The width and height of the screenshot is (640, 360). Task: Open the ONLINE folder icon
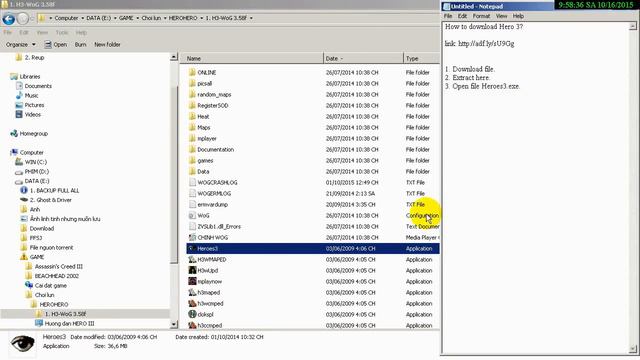[x=192, y=72]
